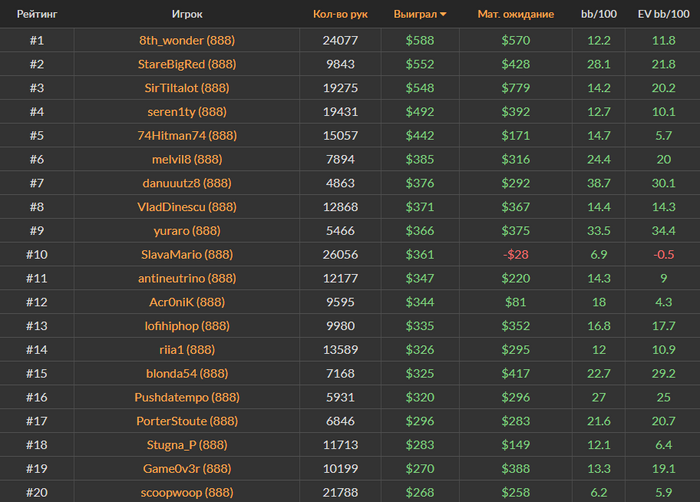View danuuutz8 (888) player stats
Viewport: 700px width, 502px height.
click(x=186, y=183)
